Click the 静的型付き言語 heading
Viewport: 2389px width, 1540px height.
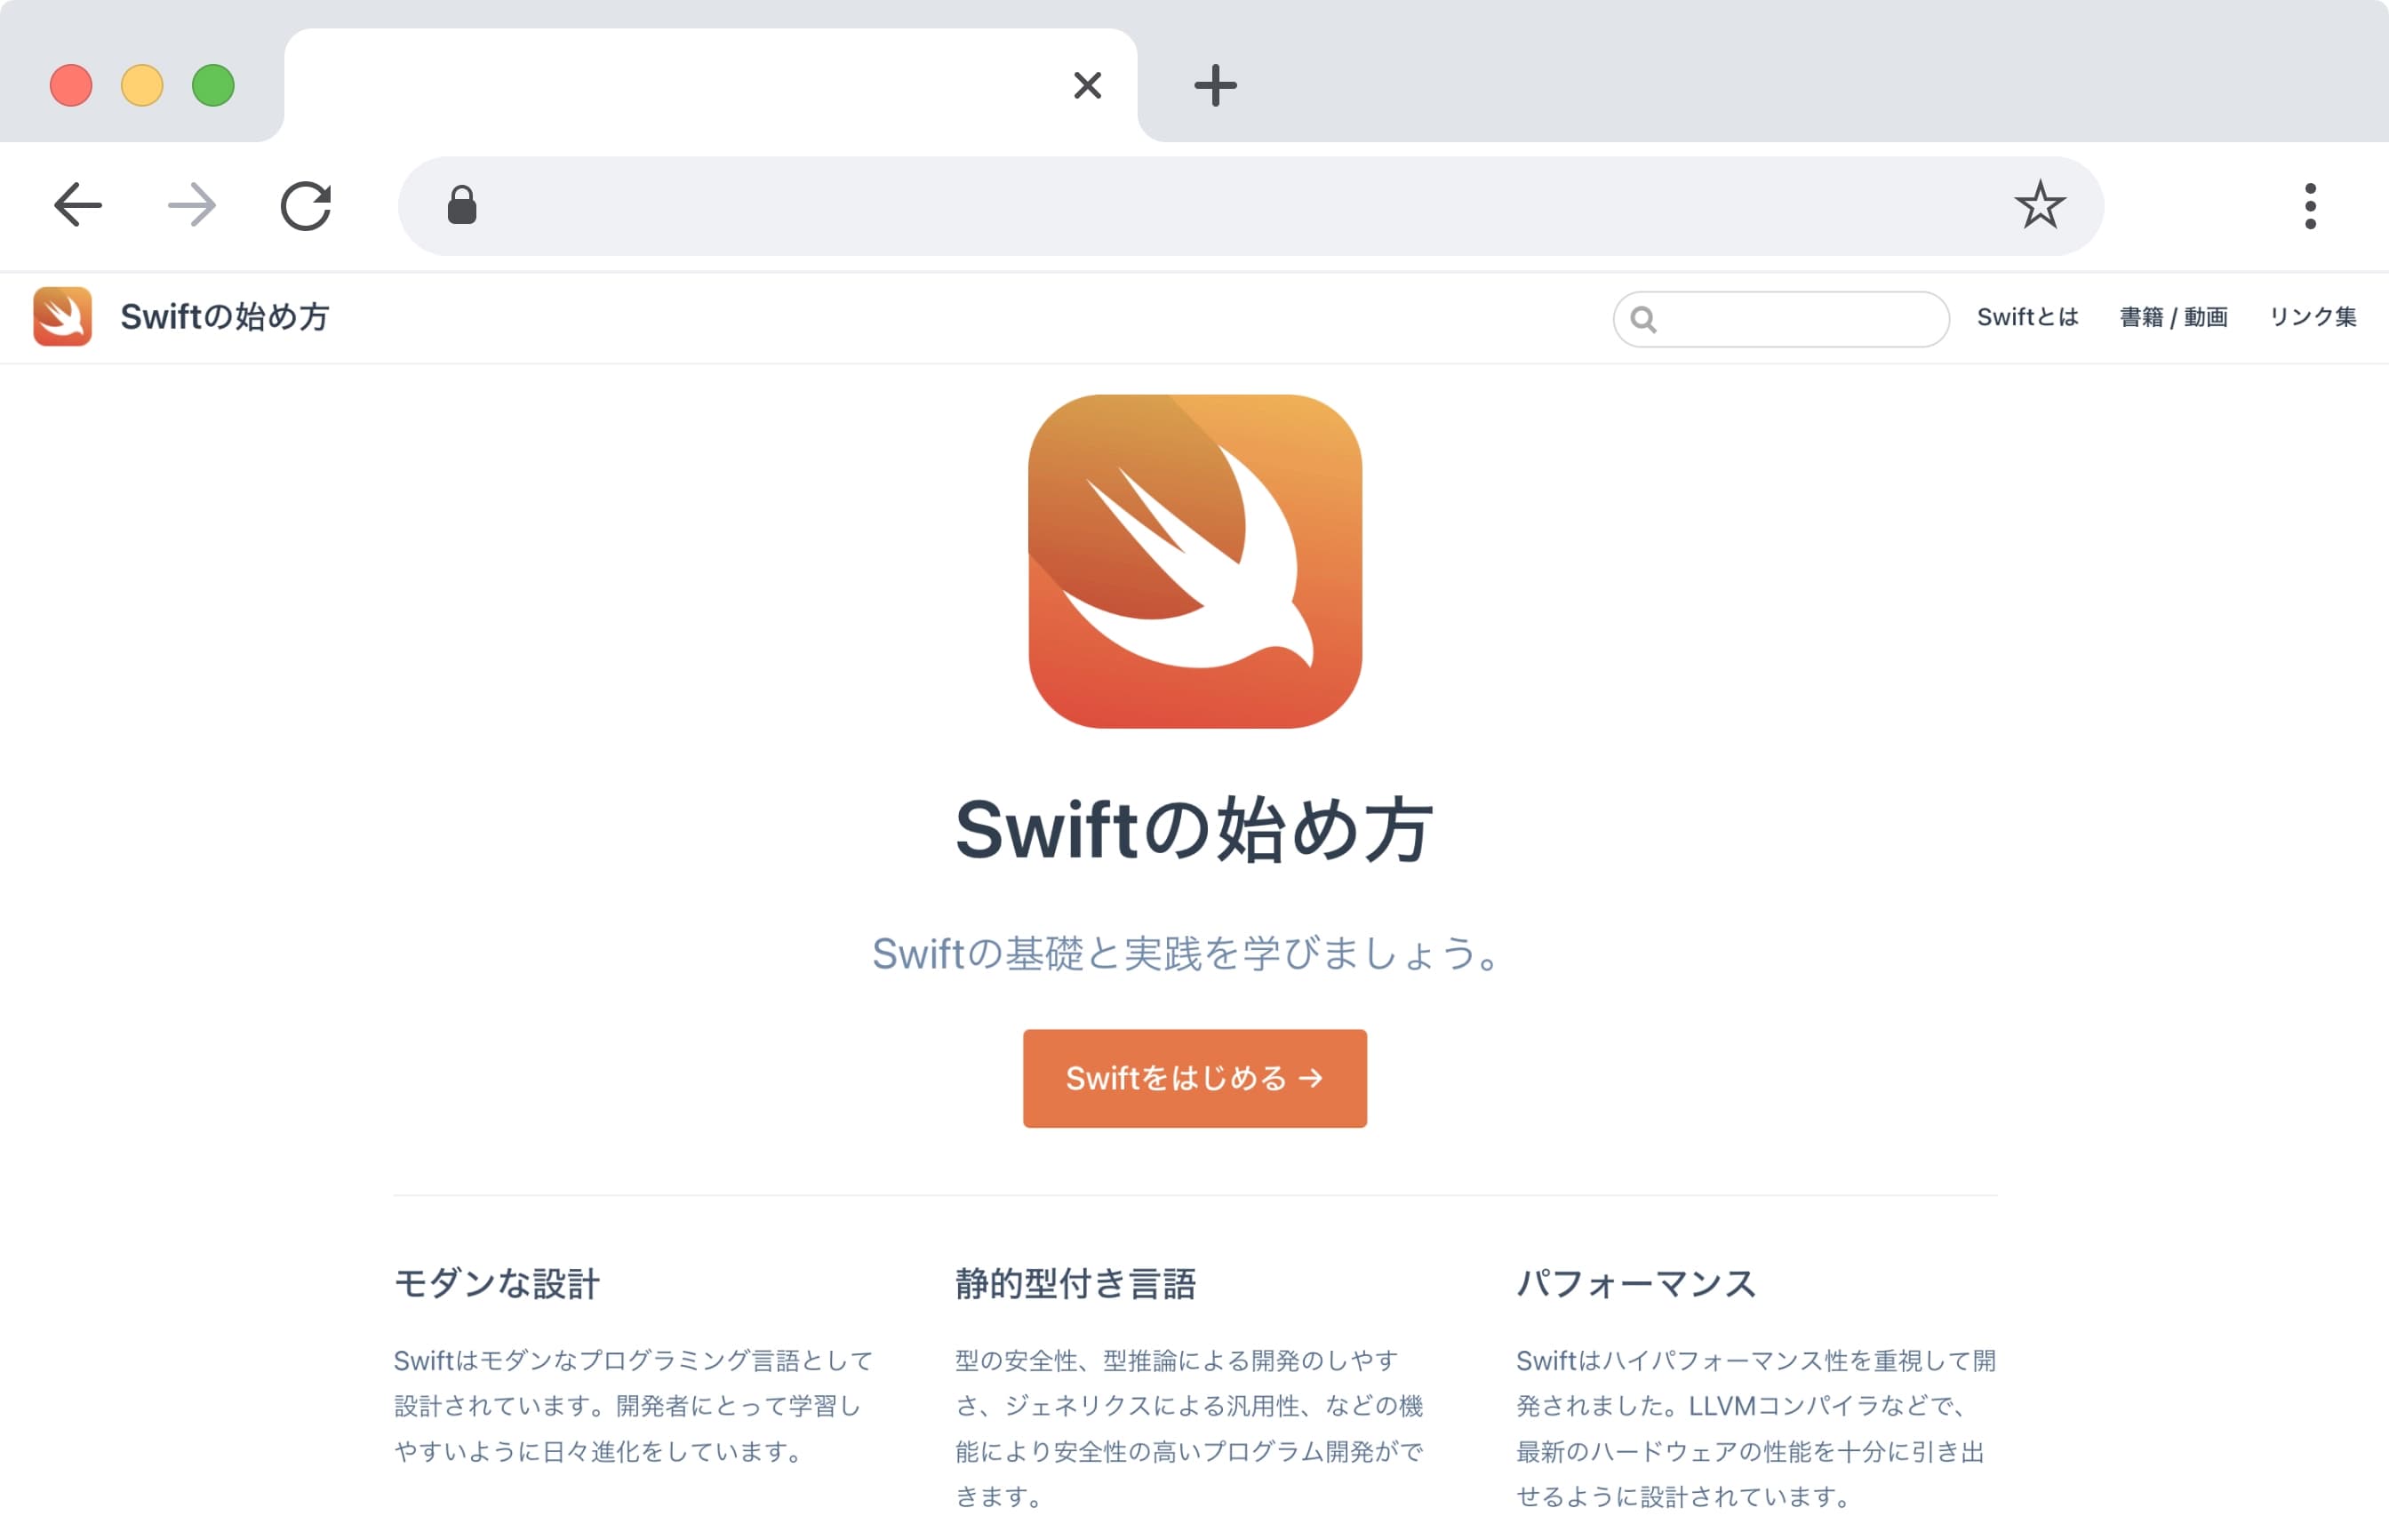[x=1076, y=1283]
